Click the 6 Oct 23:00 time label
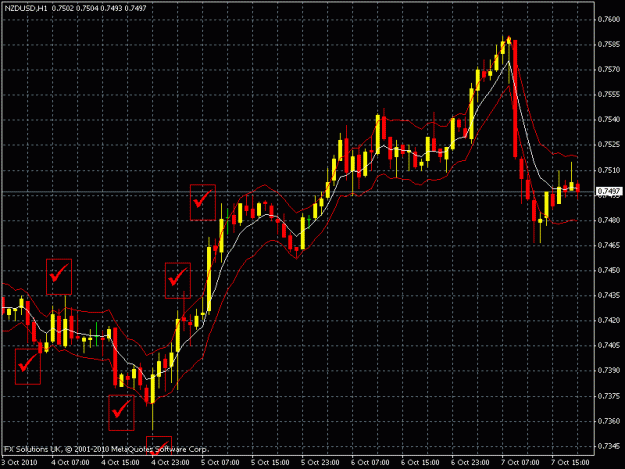This screenshot has height=469, width=625. pos(470,463)
